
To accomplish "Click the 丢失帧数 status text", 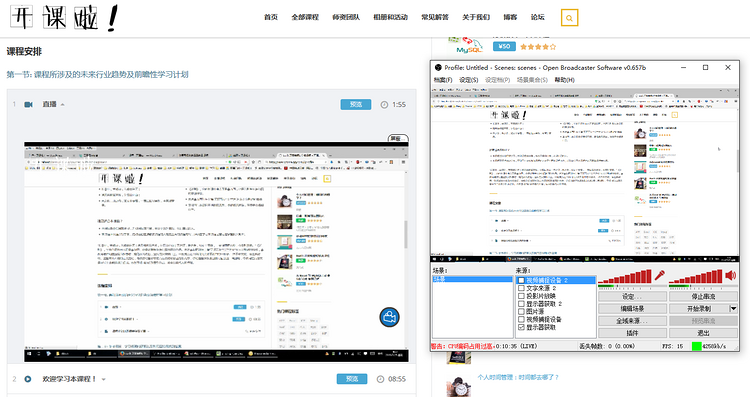I will point(607,346).
